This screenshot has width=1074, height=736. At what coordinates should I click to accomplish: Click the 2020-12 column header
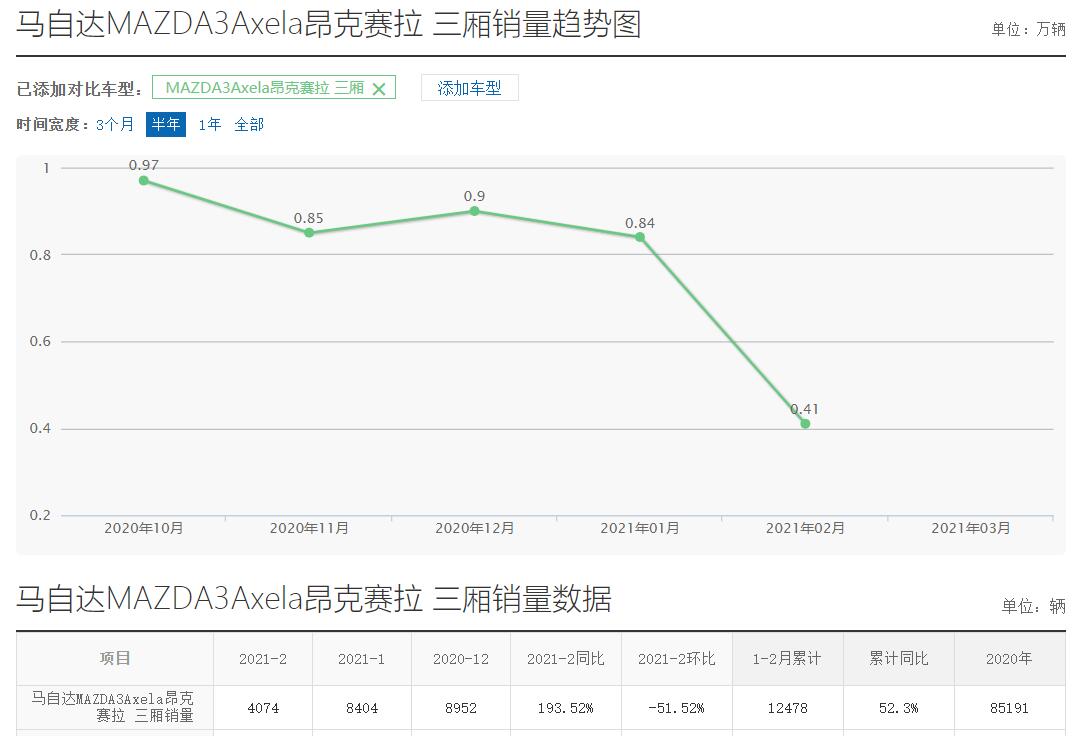(x=461, y=659)
